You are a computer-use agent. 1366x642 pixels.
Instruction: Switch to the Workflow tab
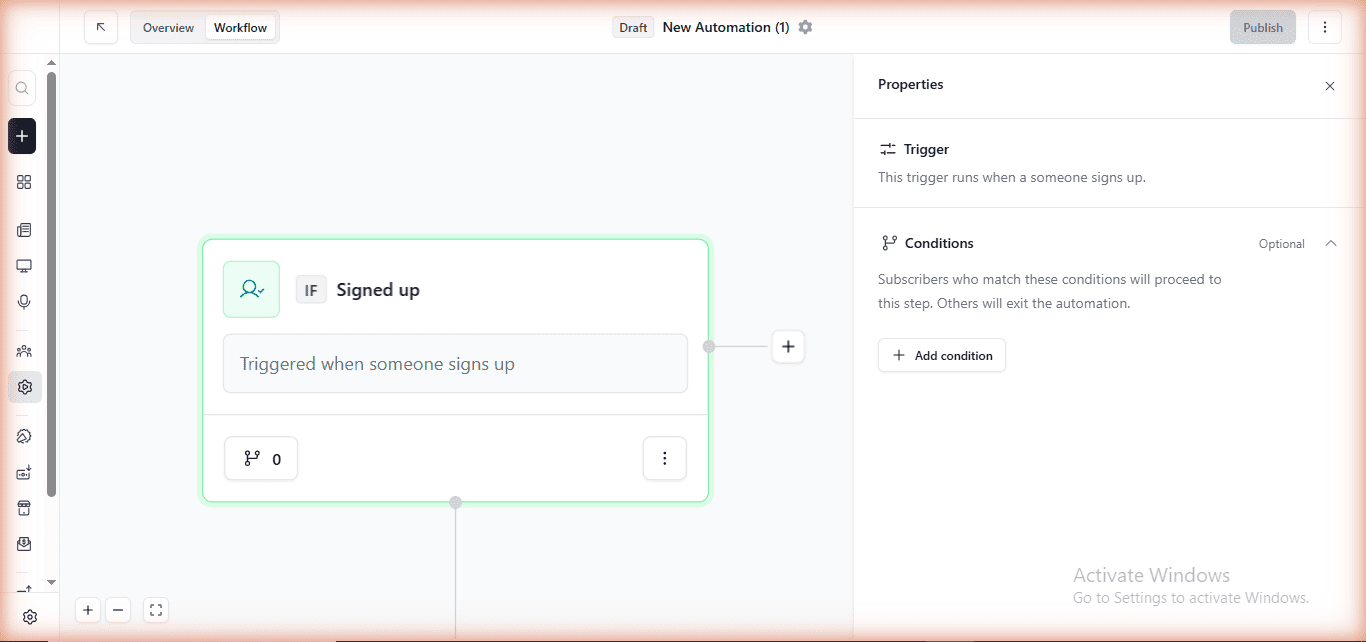click(241, 27)
